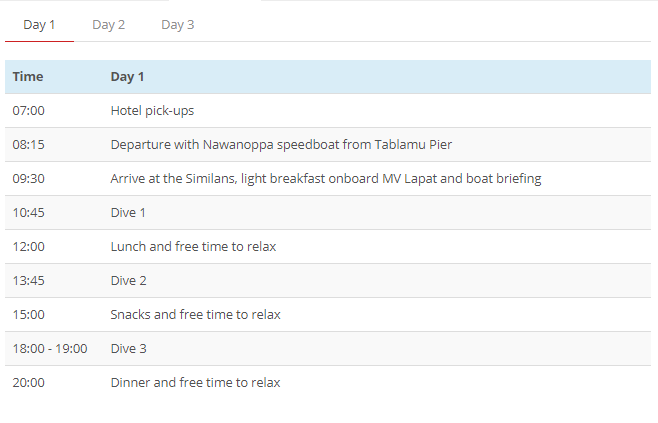Click the Day 1 column header
Screen dimensions: 658x423
pos(127,77)
